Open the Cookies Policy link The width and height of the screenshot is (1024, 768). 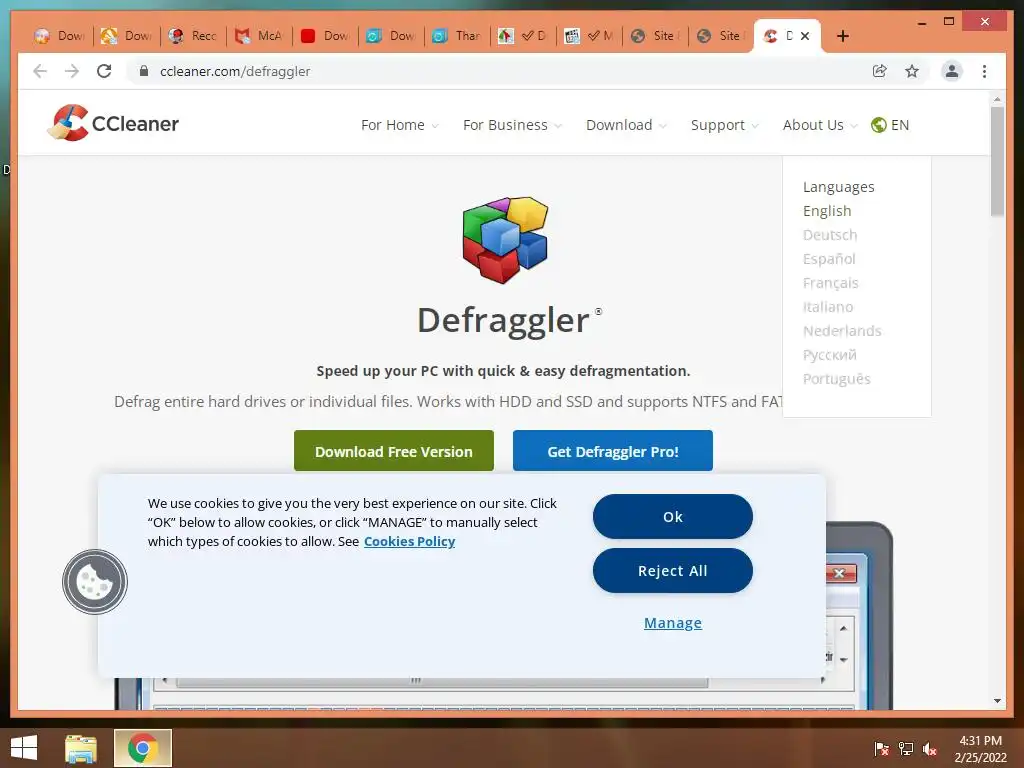pos(409,541)
